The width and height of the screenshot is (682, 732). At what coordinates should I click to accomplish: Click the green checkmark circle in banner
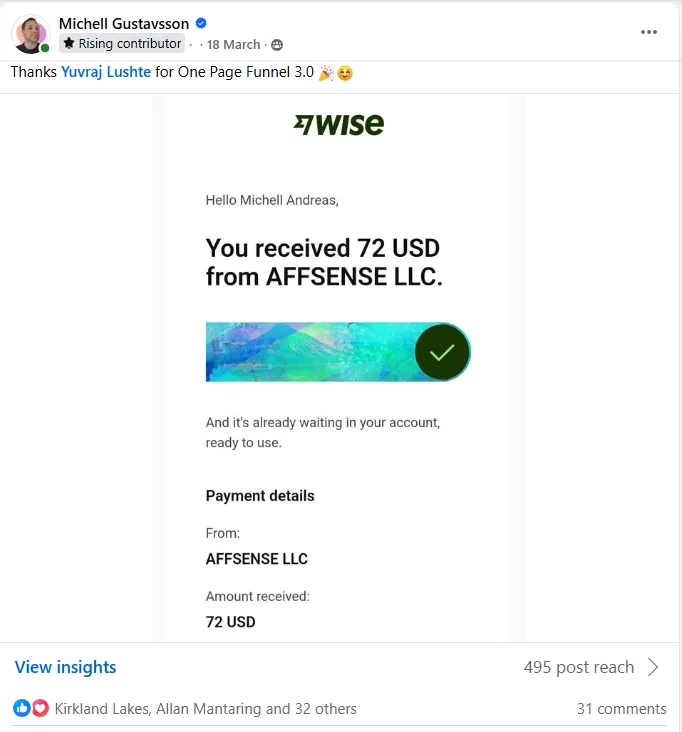pos(442,352)
